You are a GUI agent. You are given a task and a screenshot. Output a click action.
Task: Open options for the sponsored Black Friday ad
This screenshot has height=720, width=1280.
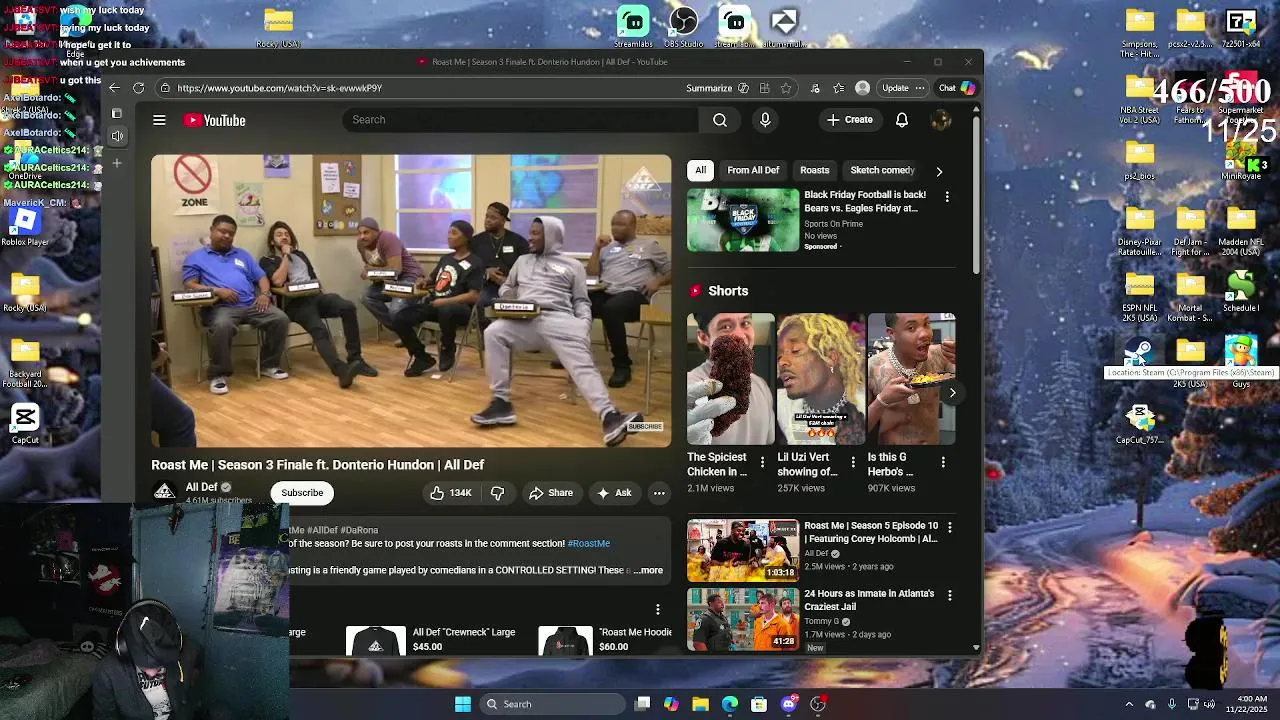click(947, 197)
